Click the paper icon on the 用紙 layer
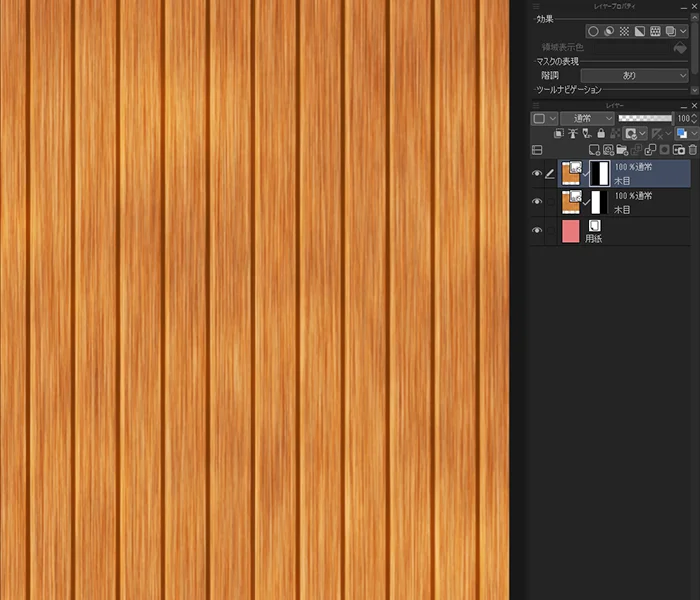Image resolution: width=700 pixels, height=600 pixels. pos(594,225)
